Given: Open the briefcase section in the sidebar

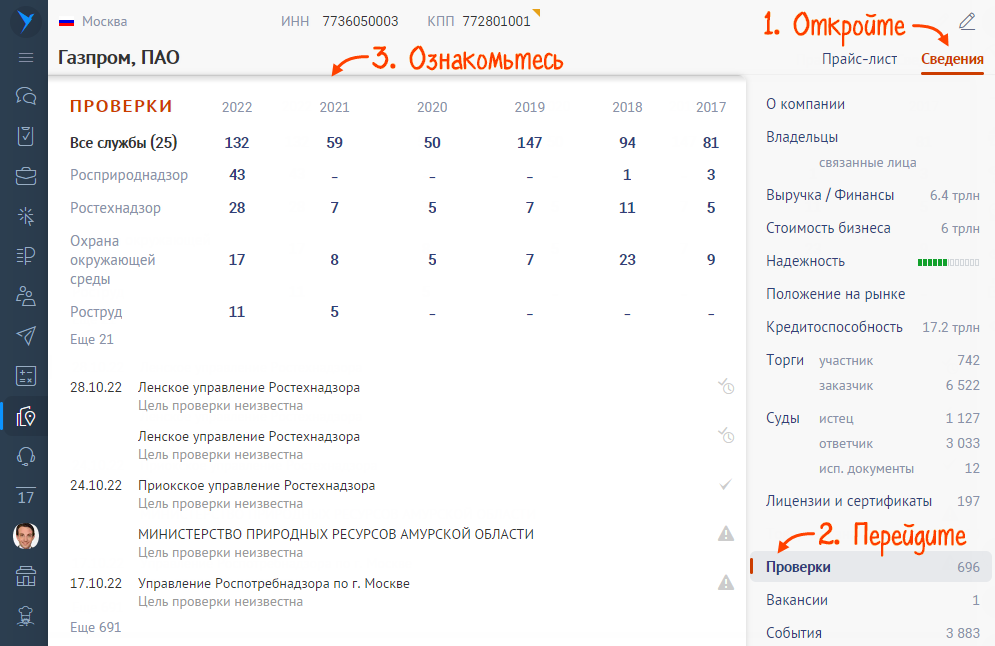Looking at the screenshot, I should (x=25, y=176).
